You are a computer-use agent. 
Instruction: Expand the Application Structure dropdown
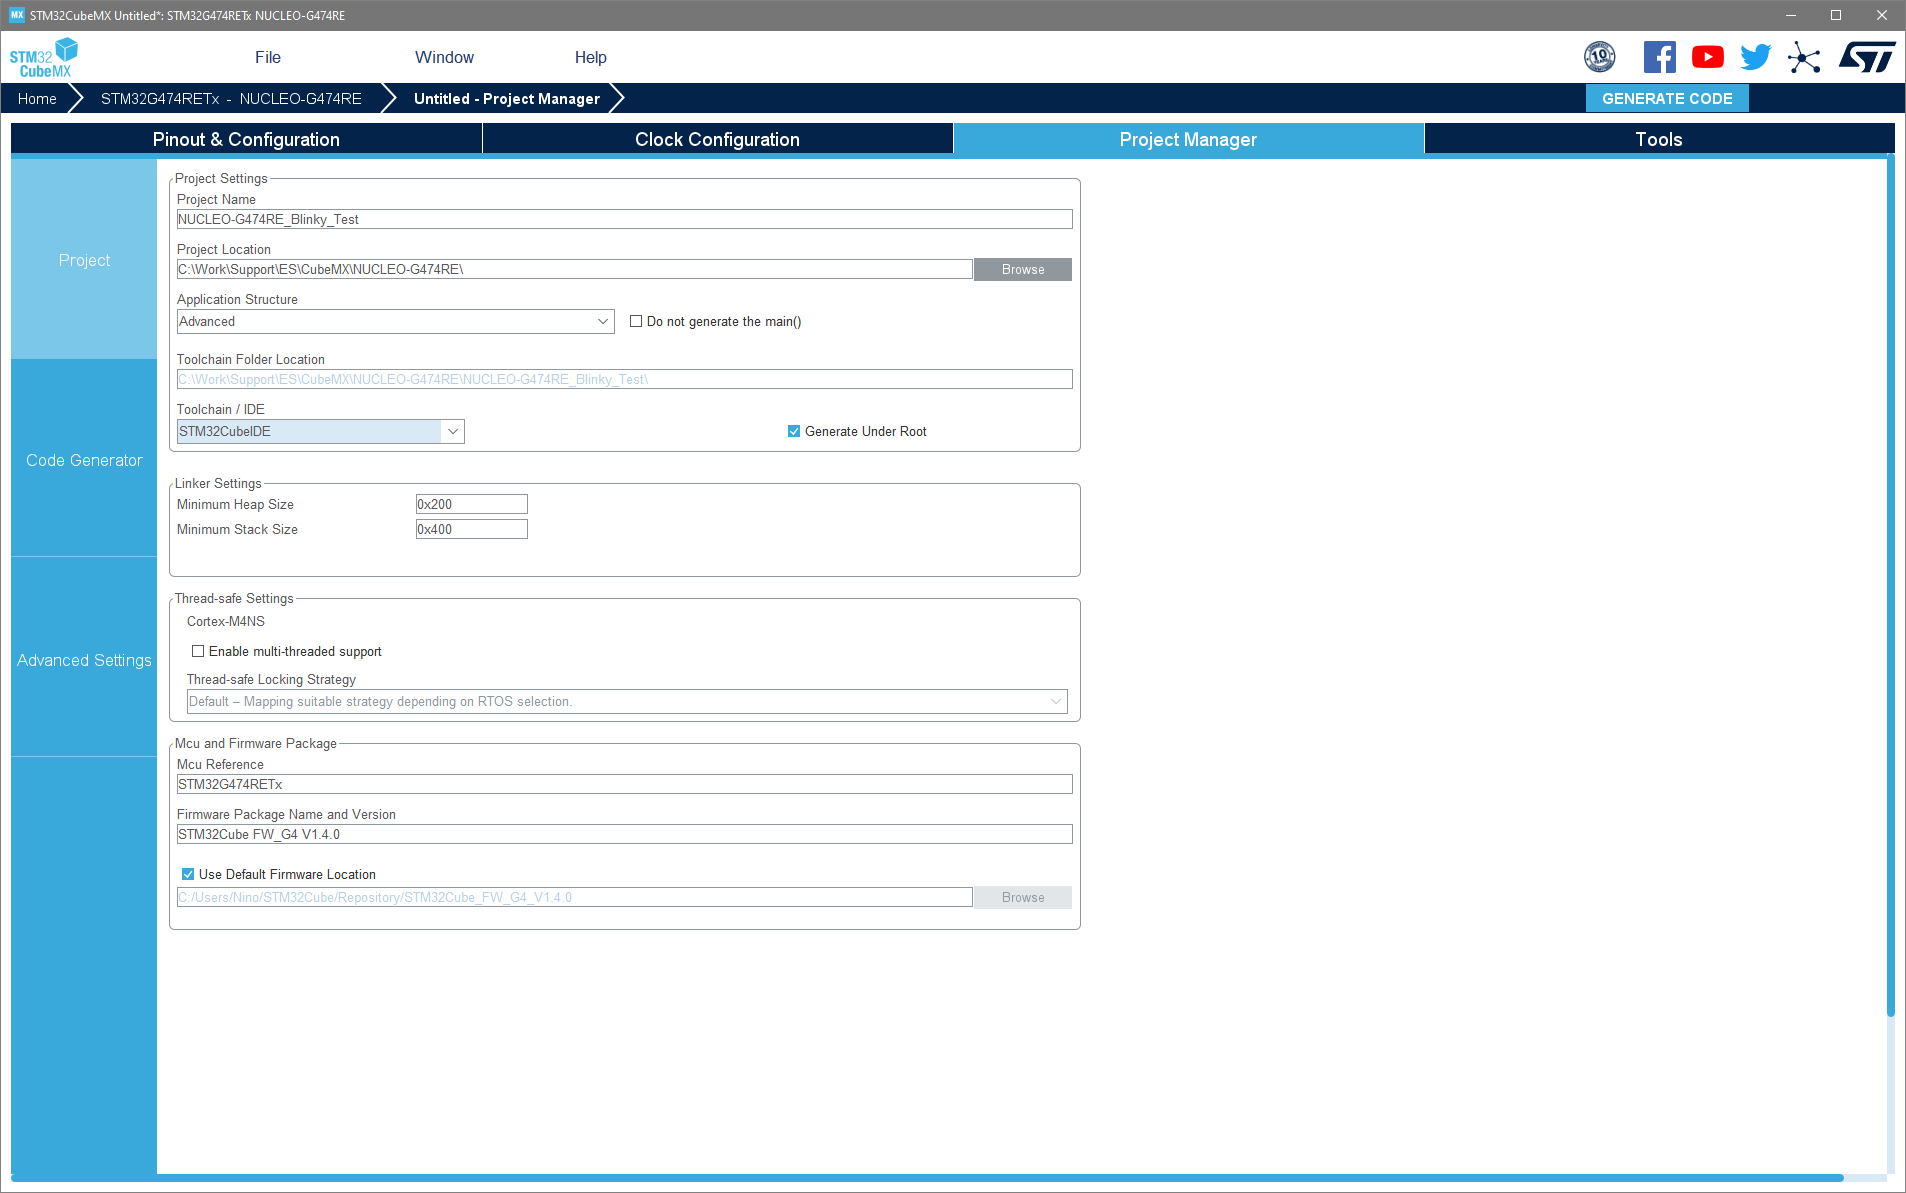coord(602,321)
